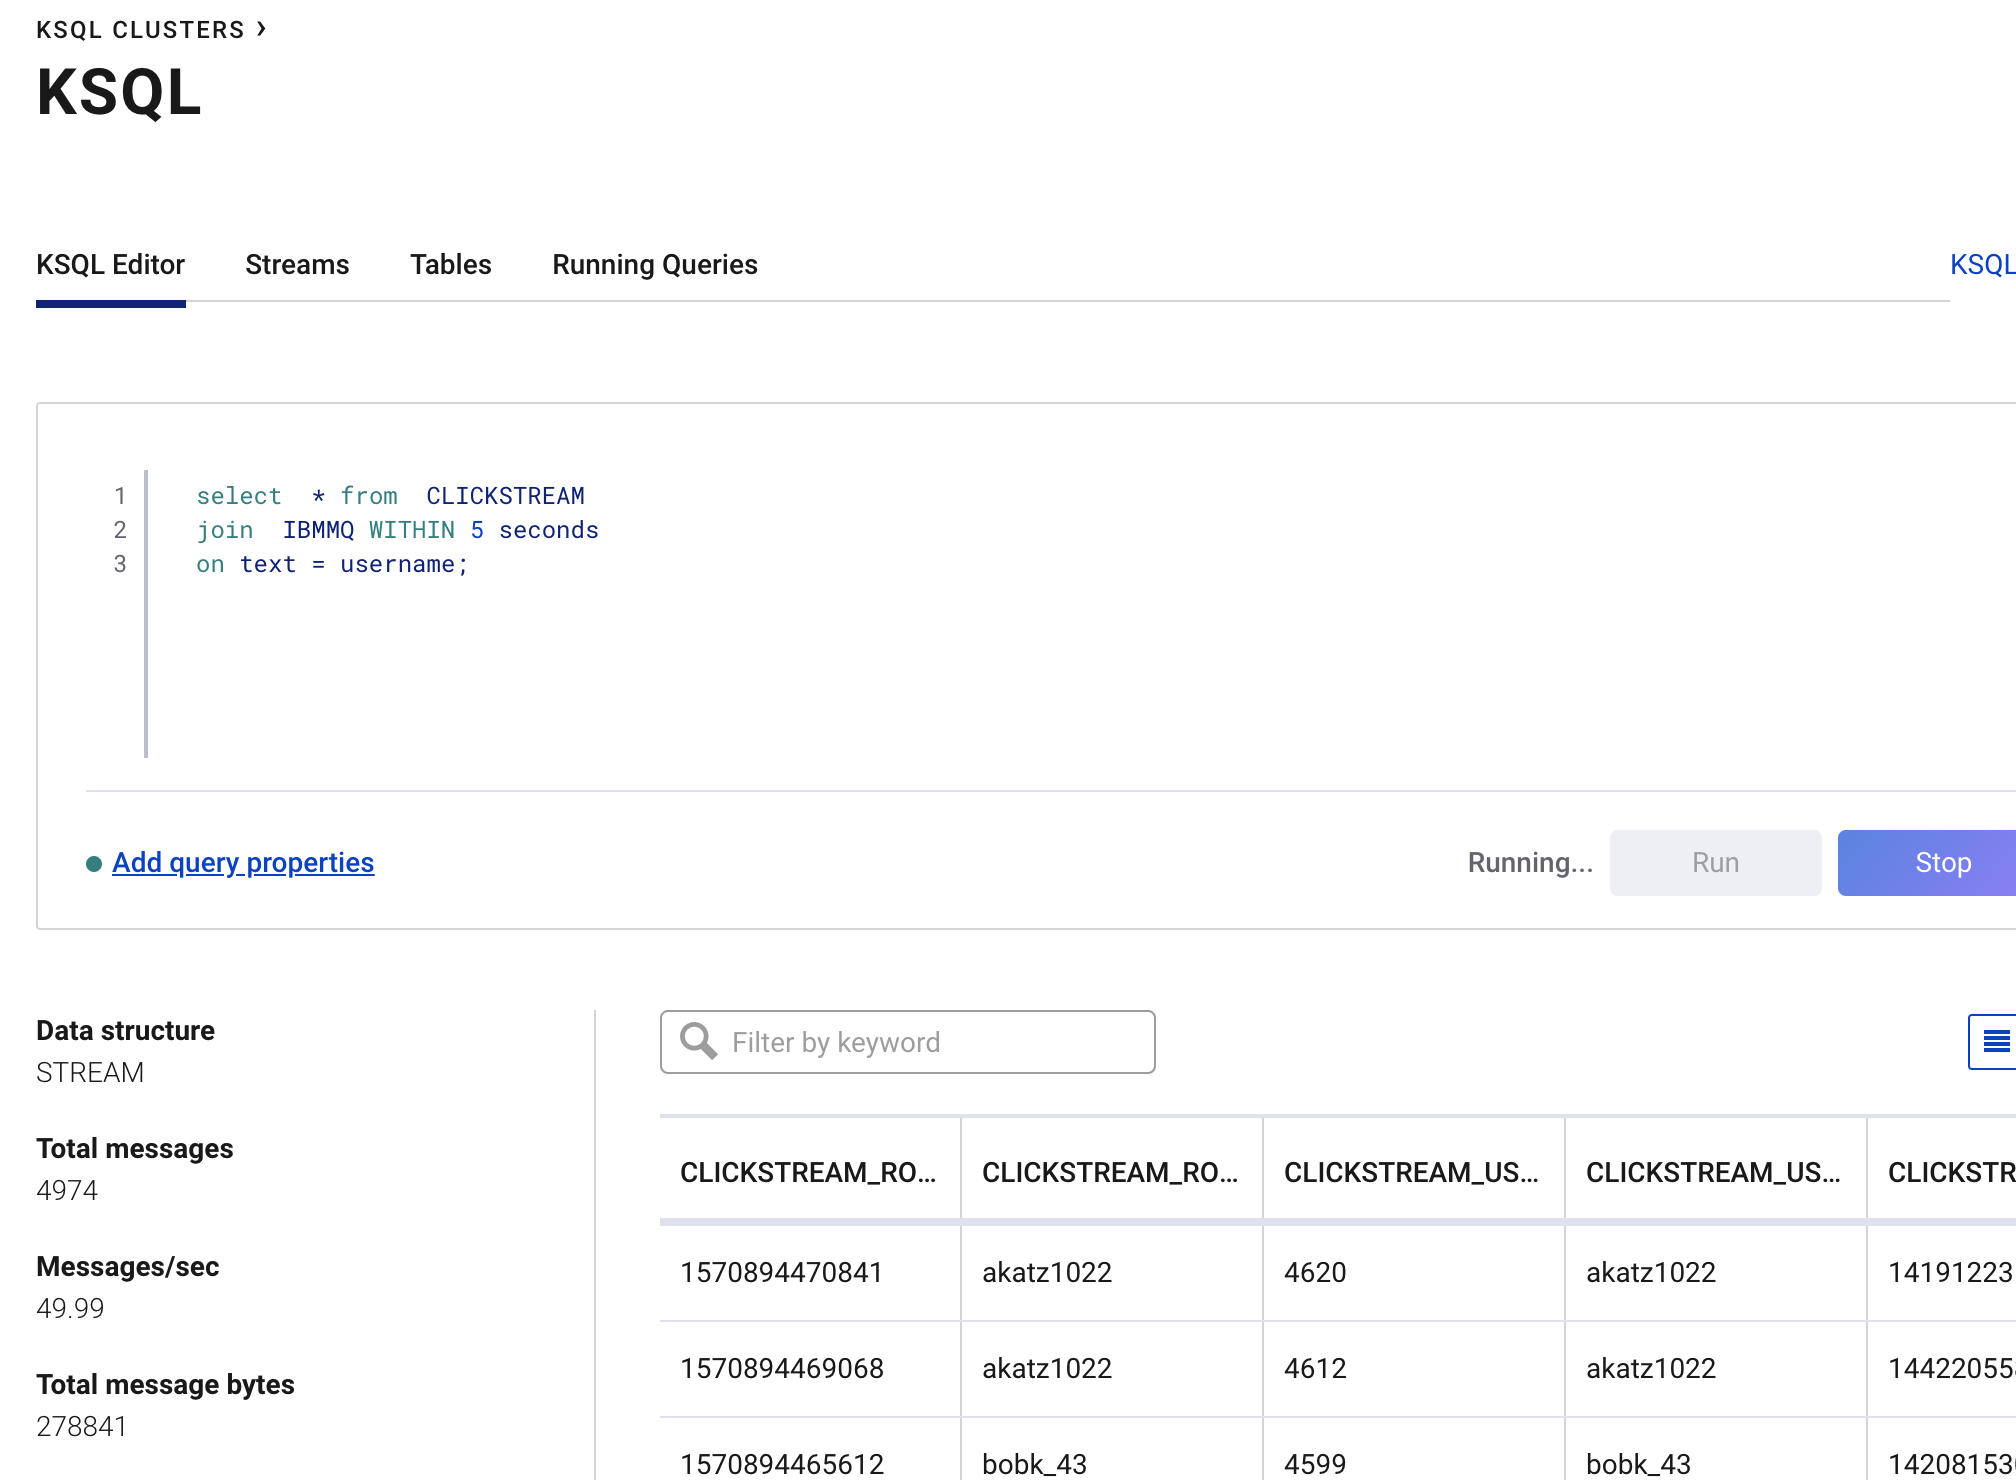Open the KSQL Clusters breadcrumb link
This screenshot has height=1480, width=2016.
click(x=140, y=30)
